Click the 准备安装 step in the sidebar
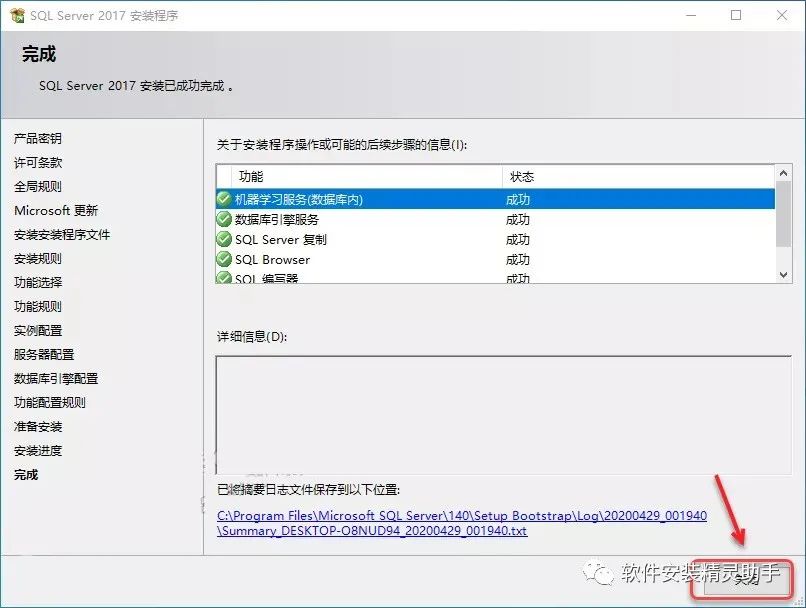The height and width of the screenshot is (608, 806). (x=38, y=427)
